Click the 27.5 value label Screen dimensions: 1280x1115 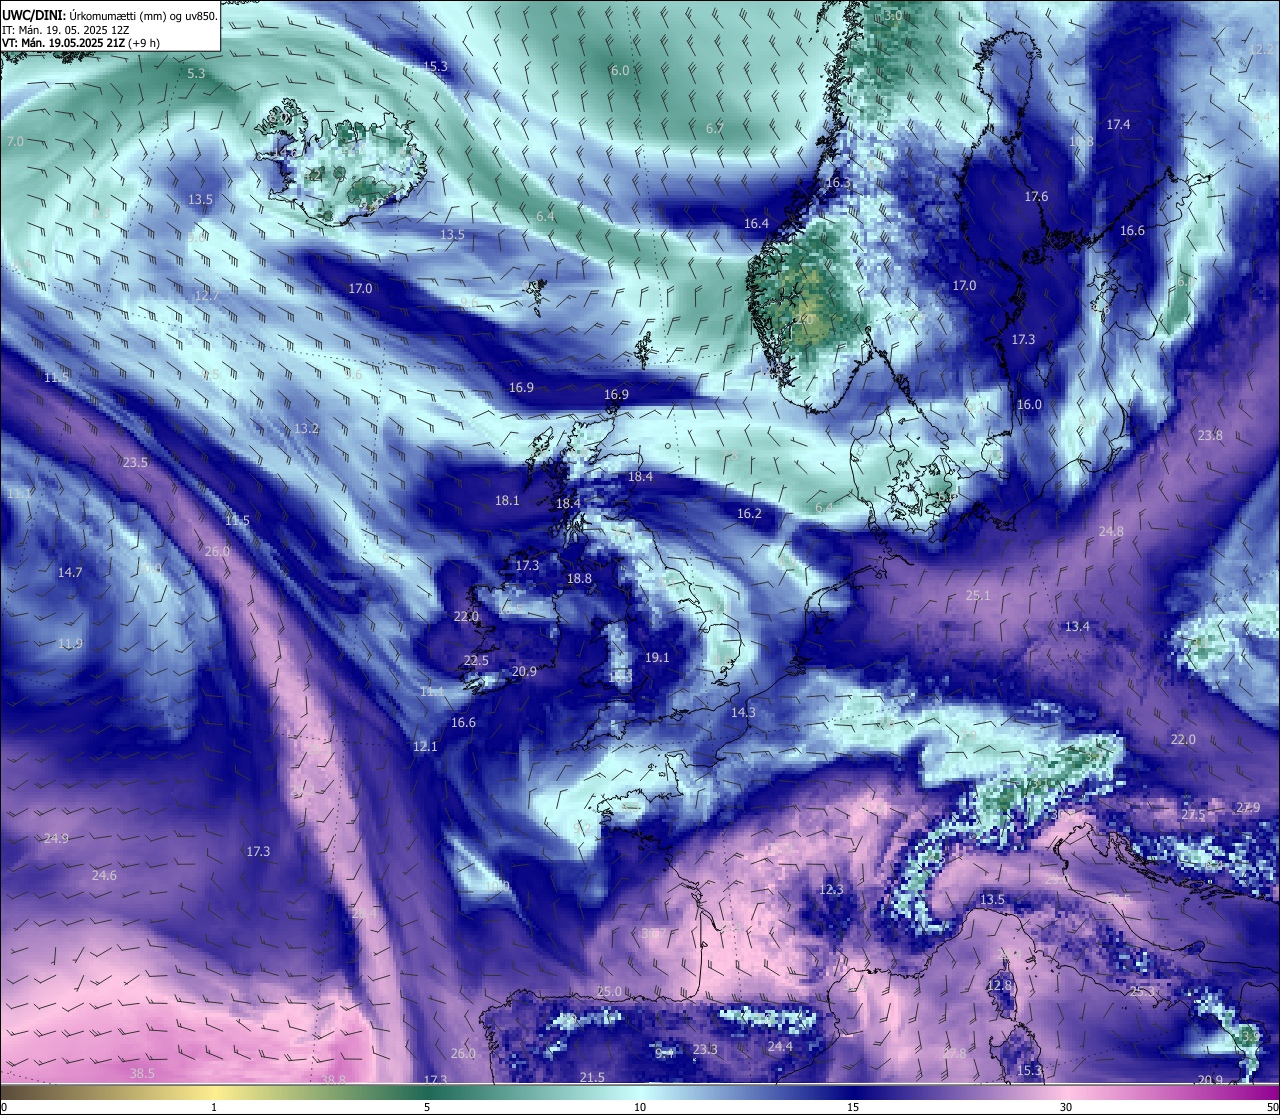(1193, 814)
